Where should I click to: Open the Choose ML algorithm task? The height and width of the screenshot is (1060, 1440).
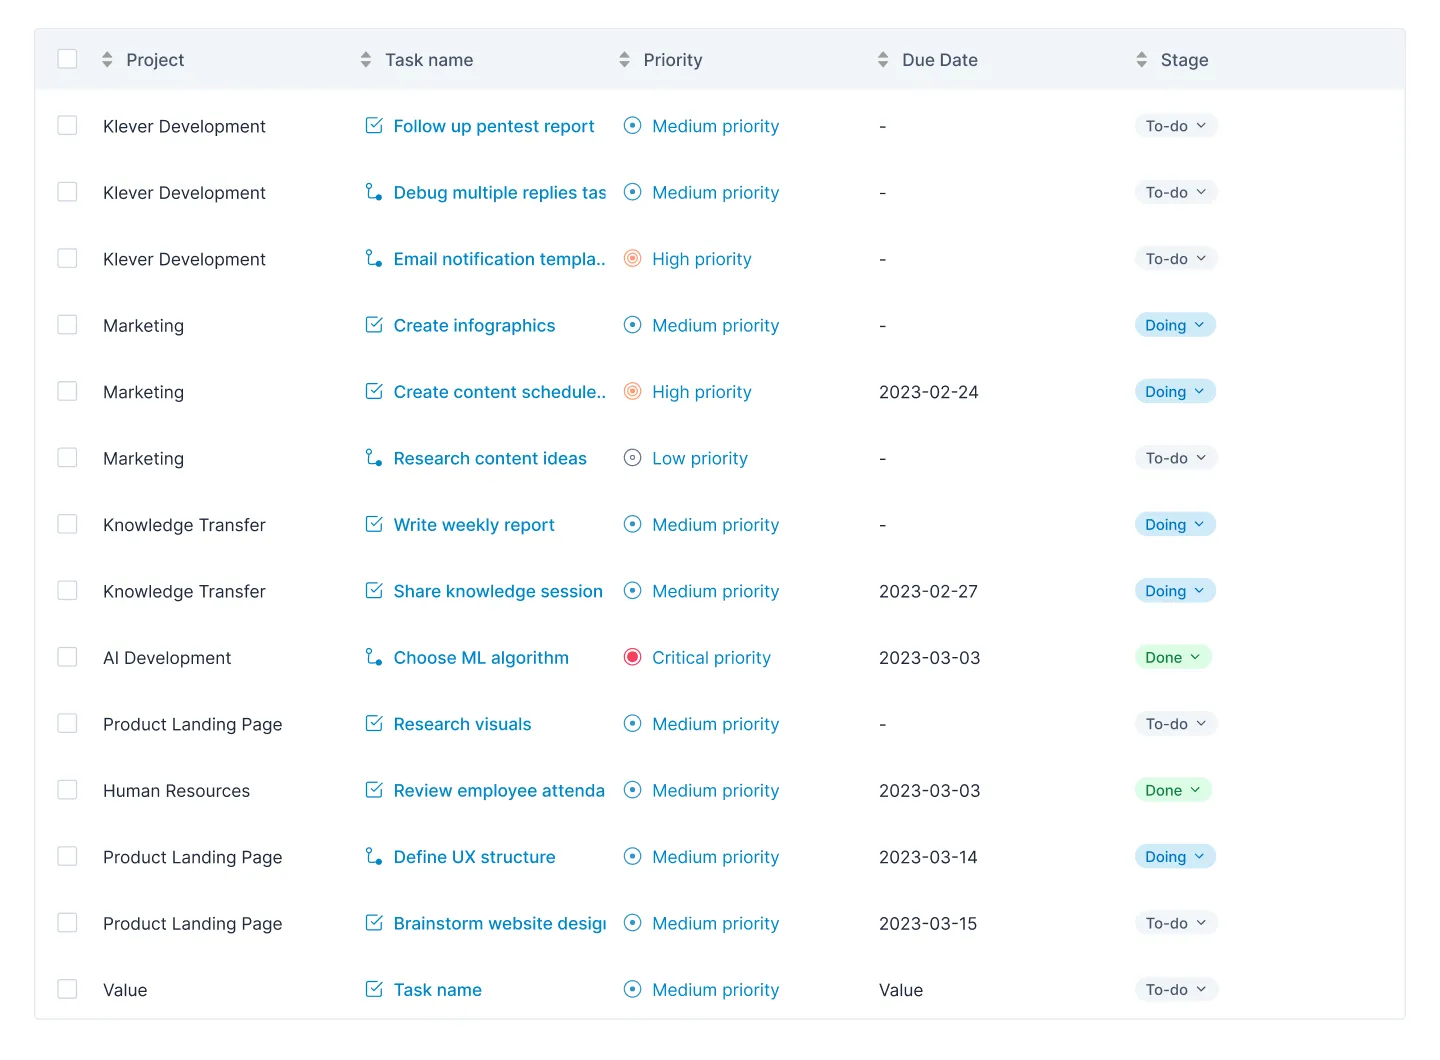pyautogui.click(x=481, y=658)
